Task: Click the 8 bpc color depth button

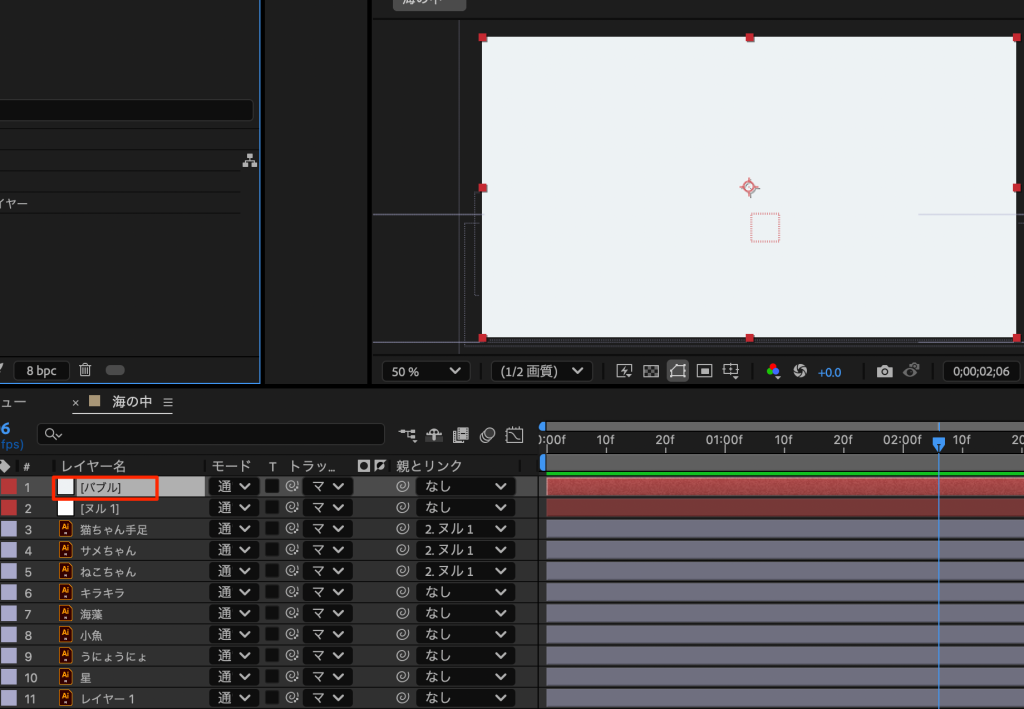Action: click(42, 370)
